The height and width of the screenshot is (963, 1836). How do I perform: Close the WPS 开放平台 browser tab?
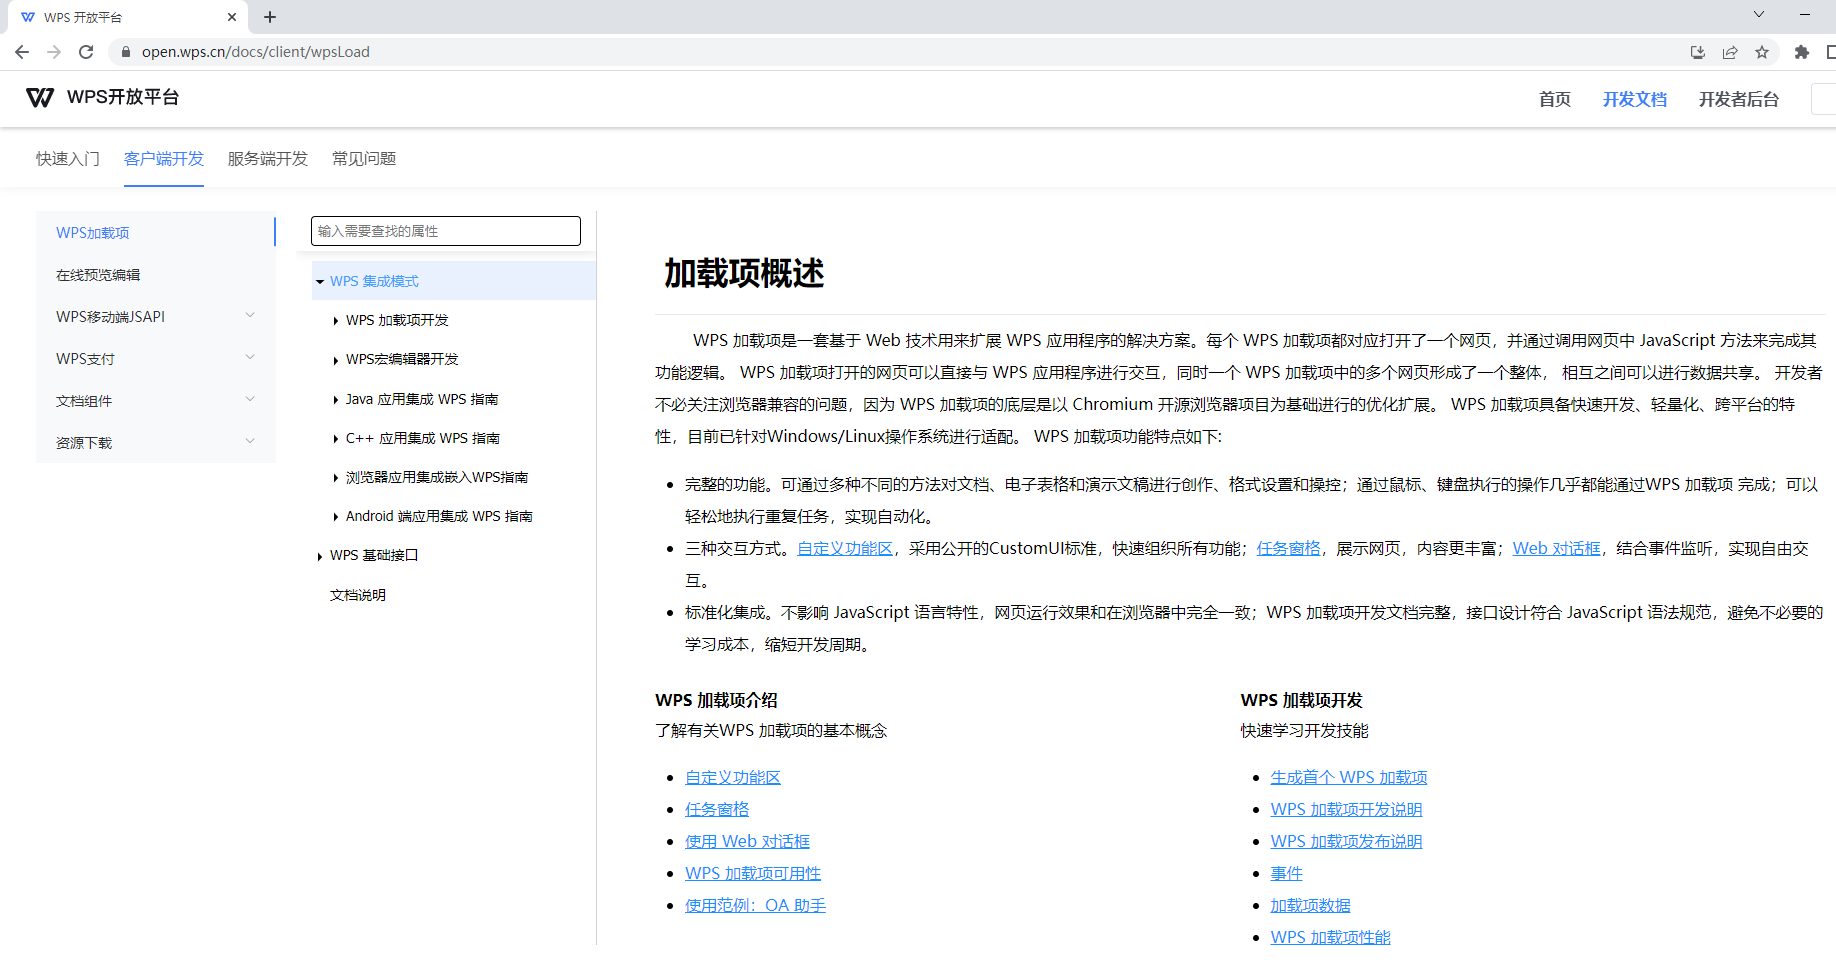click(232, 17)
